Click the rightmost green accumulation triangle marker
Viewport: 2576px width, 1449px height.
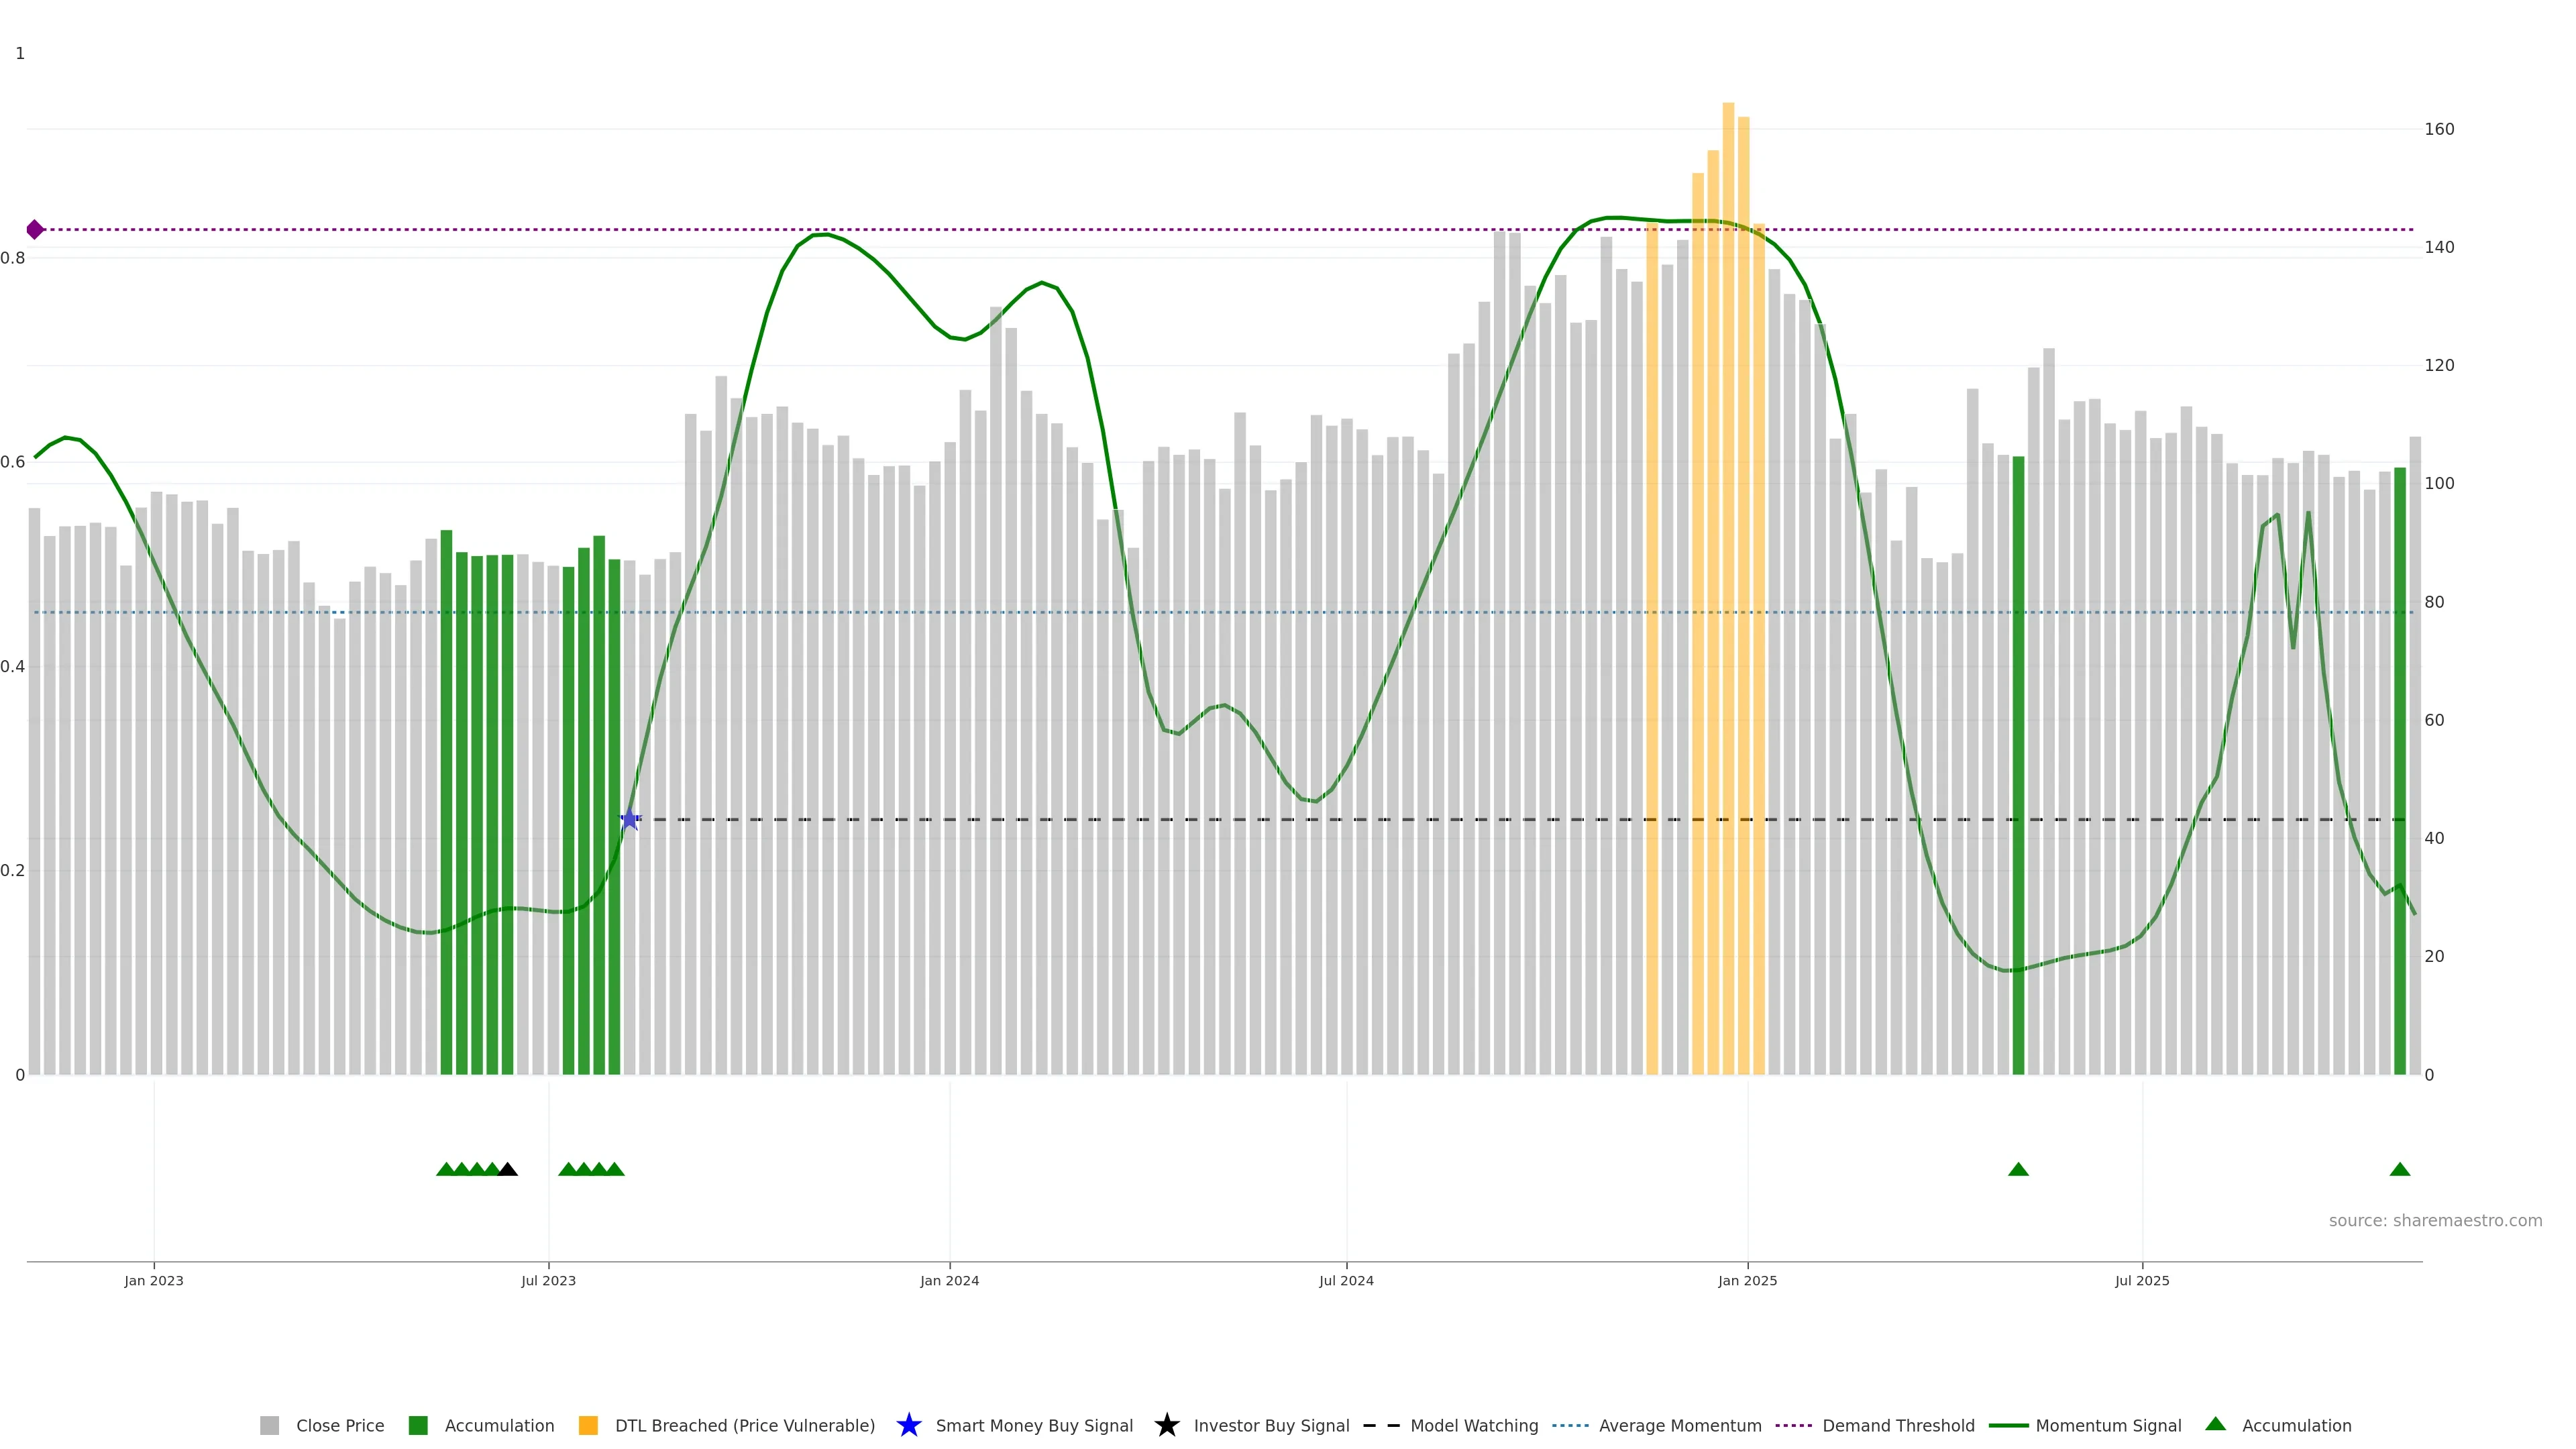[x=2399, y=1169]
